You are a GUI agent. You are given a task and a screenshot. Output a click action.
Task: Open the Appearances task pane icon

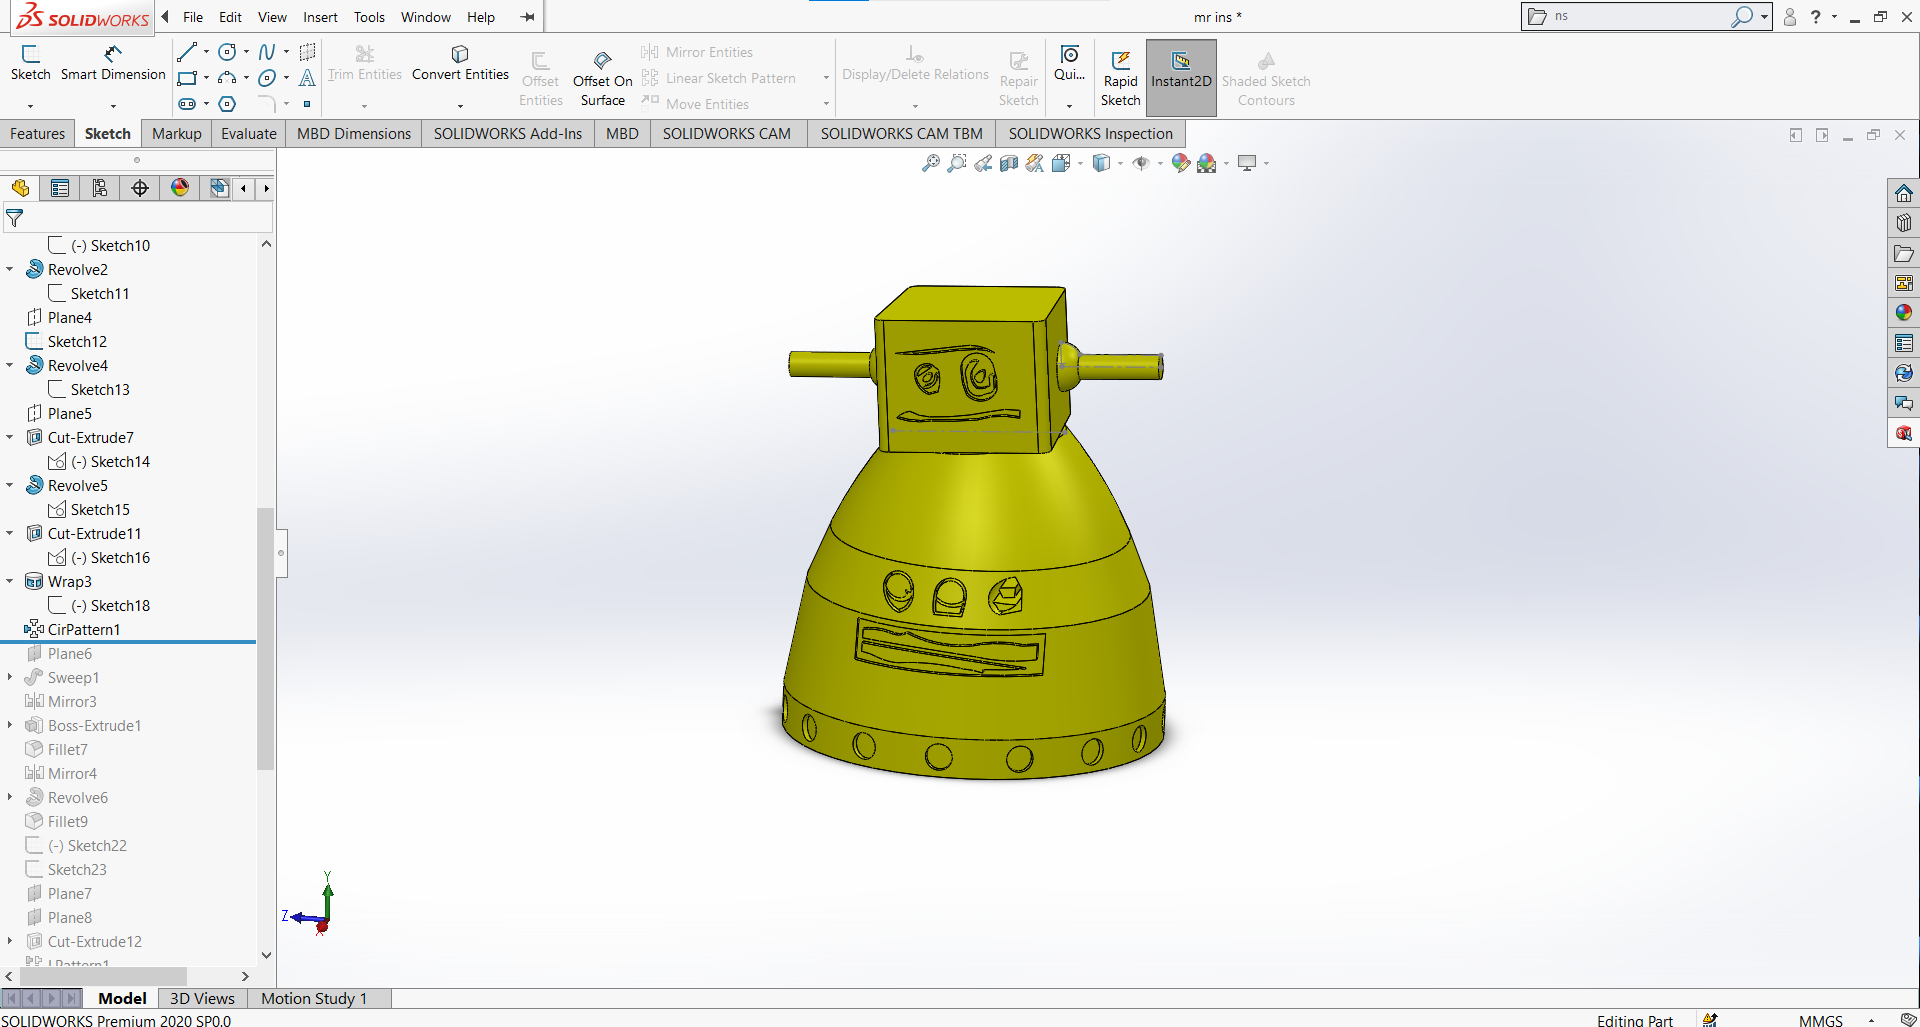click(1903, 313)
